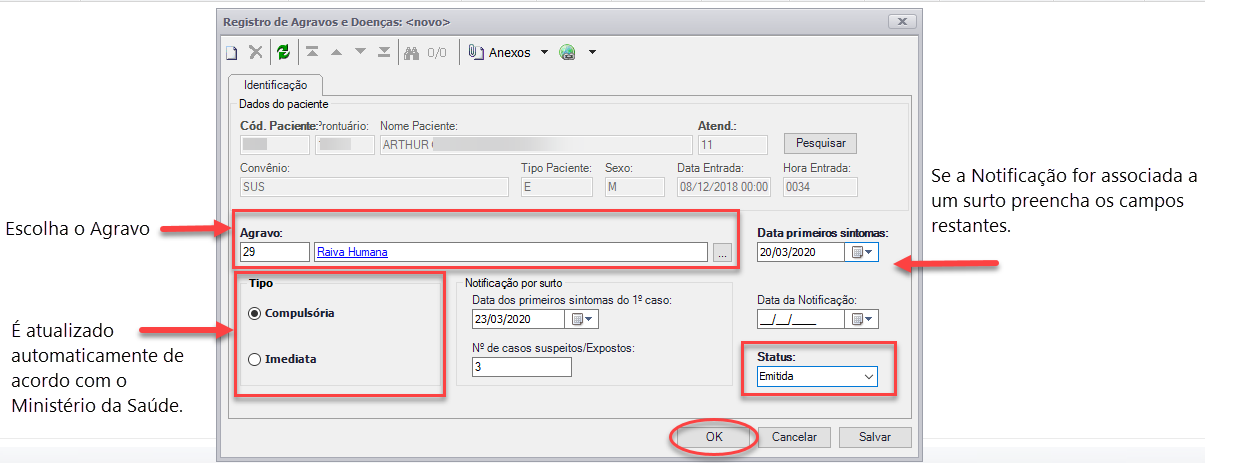Click Data primeiros sintomas field 20/03/2020

click(x=802, y=253)
